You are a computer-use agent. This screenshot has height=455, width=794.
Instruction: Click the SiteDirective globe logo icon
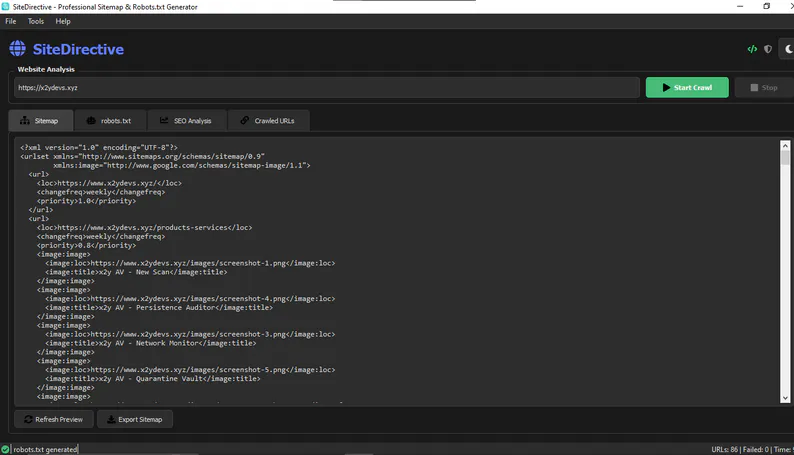(x=17, y=49)
